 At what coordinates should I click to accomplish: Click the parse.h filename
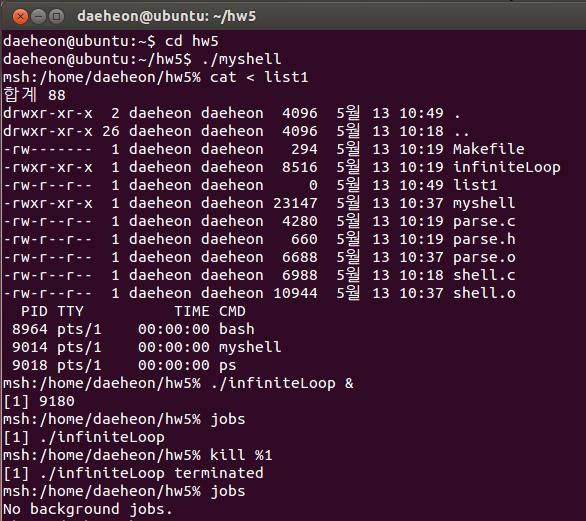point(484,240)
